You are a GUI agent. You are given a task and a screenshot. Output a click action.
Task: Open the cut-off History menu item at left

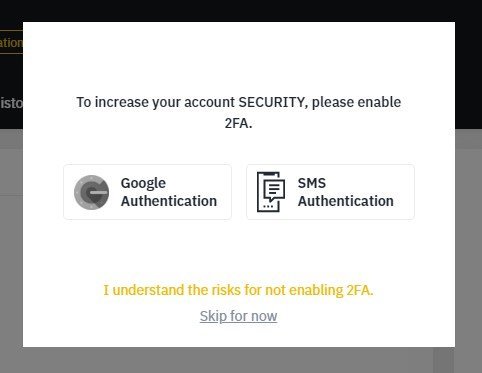point(11,103)
